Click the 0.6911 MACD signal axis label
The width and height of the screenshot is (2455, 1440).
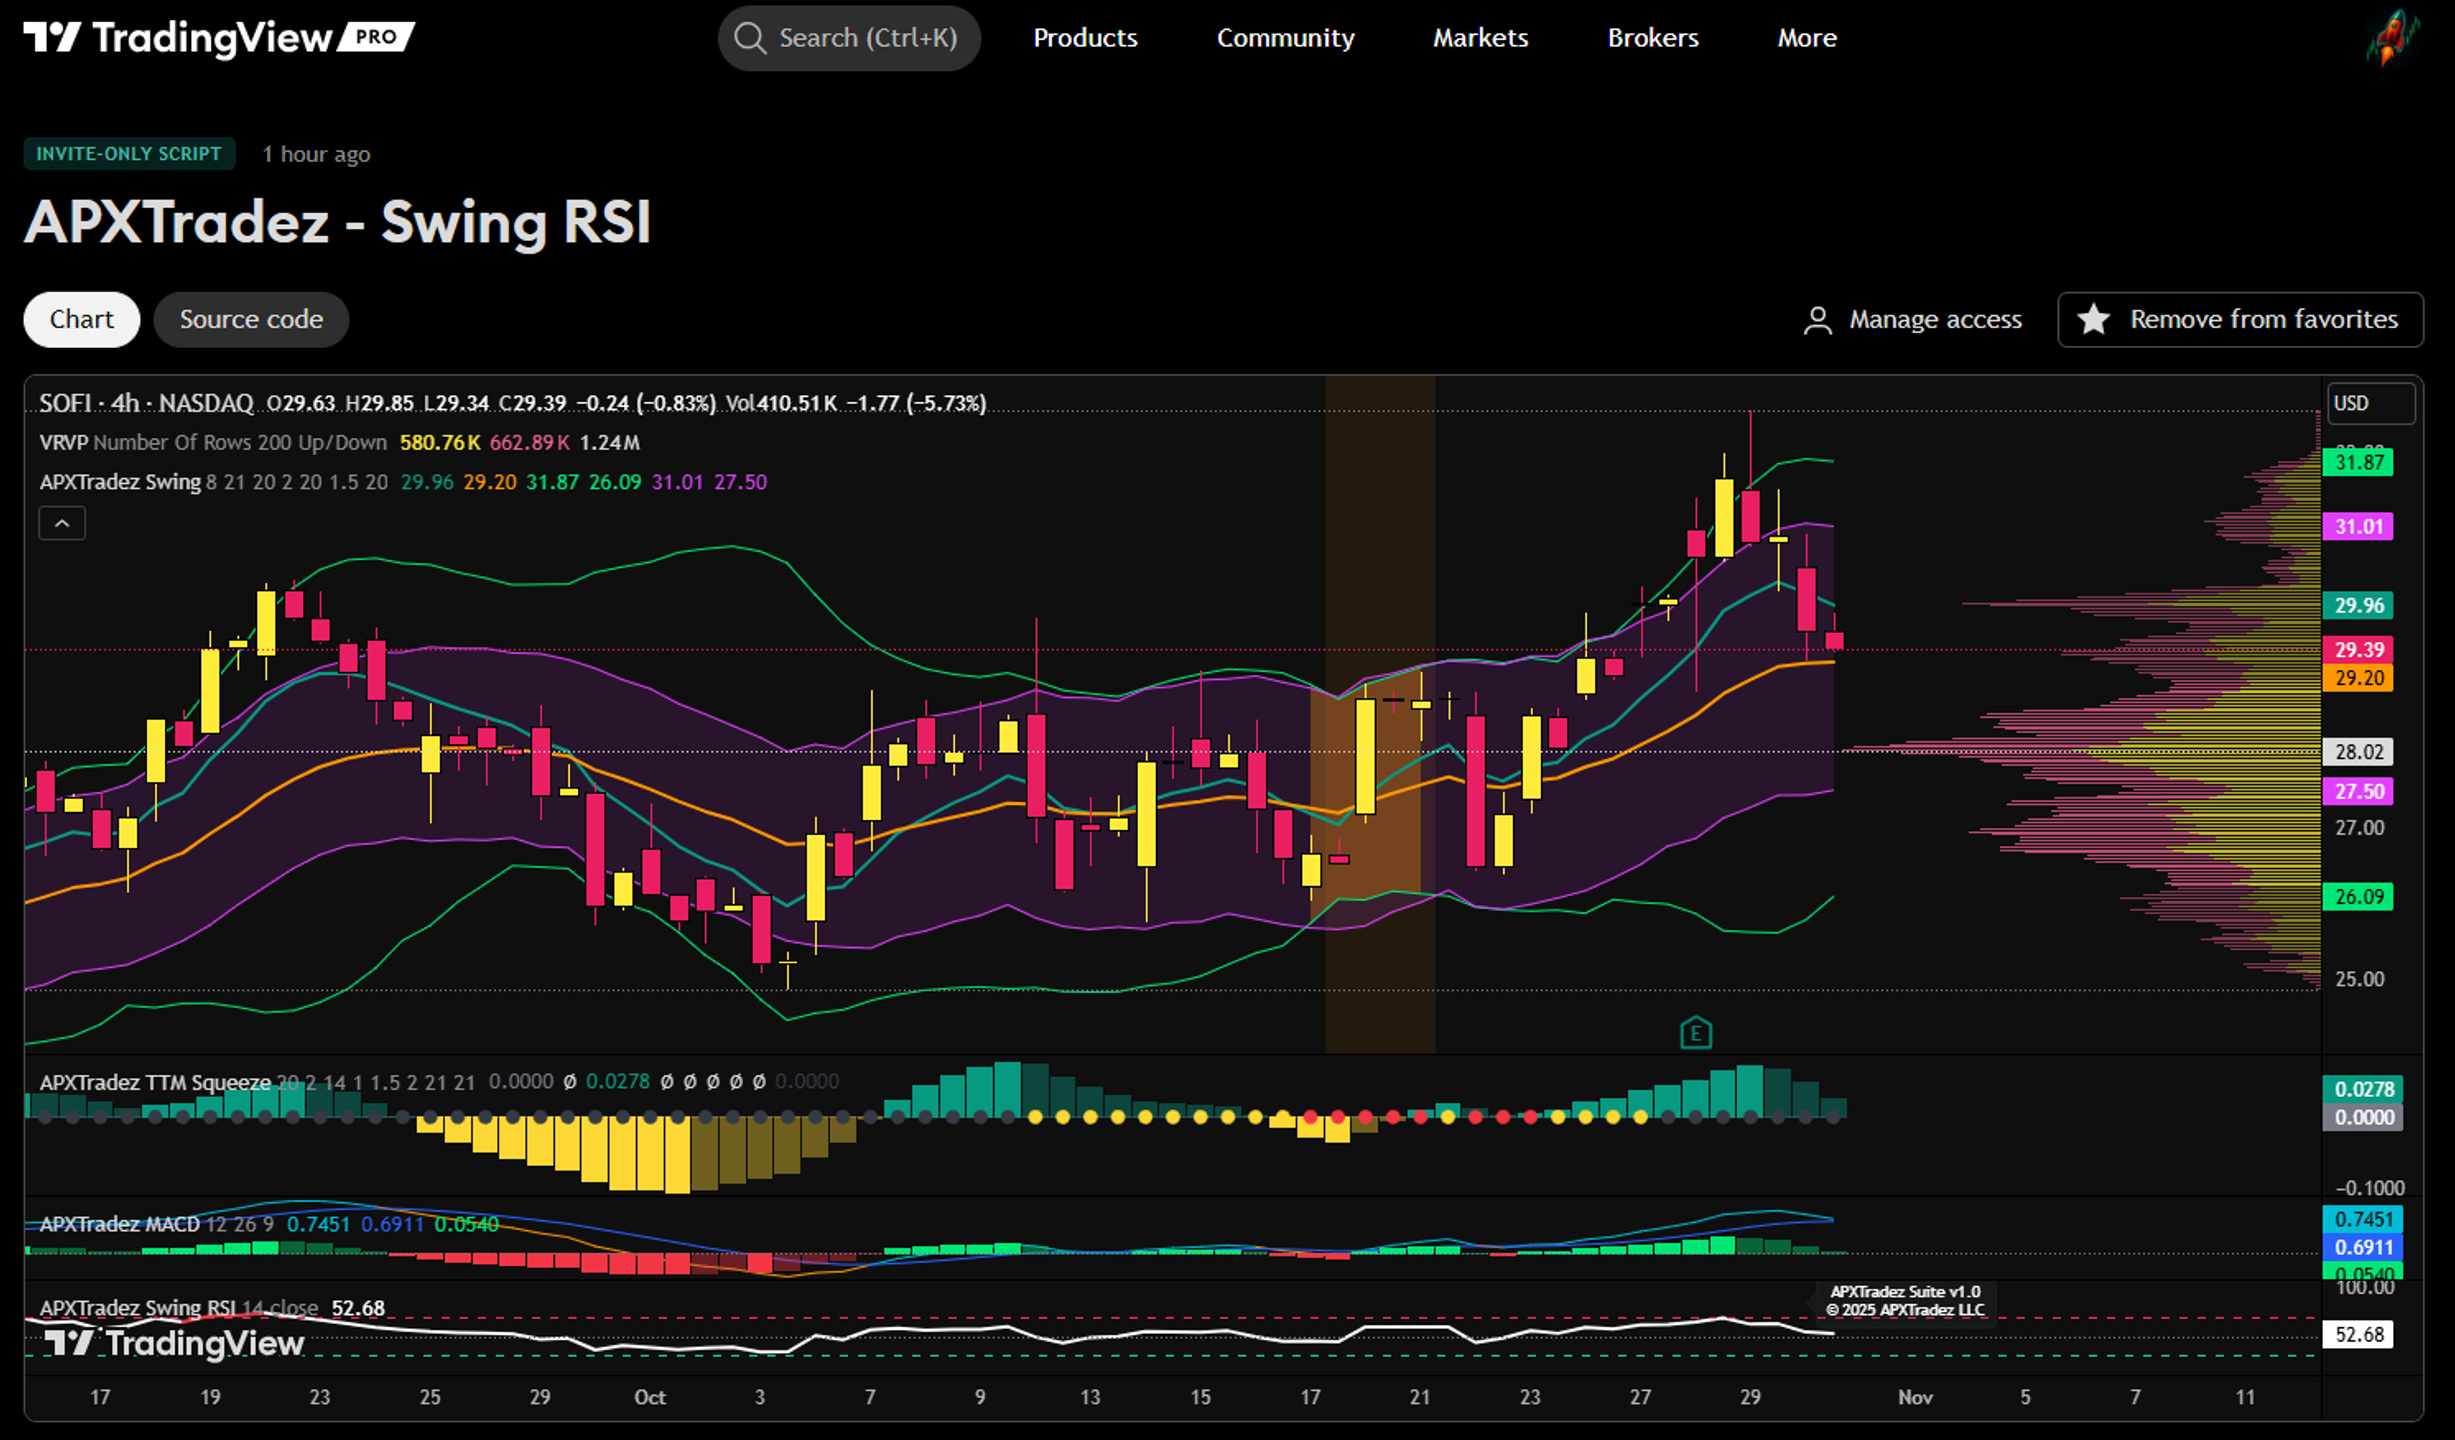[2363, 1248]
